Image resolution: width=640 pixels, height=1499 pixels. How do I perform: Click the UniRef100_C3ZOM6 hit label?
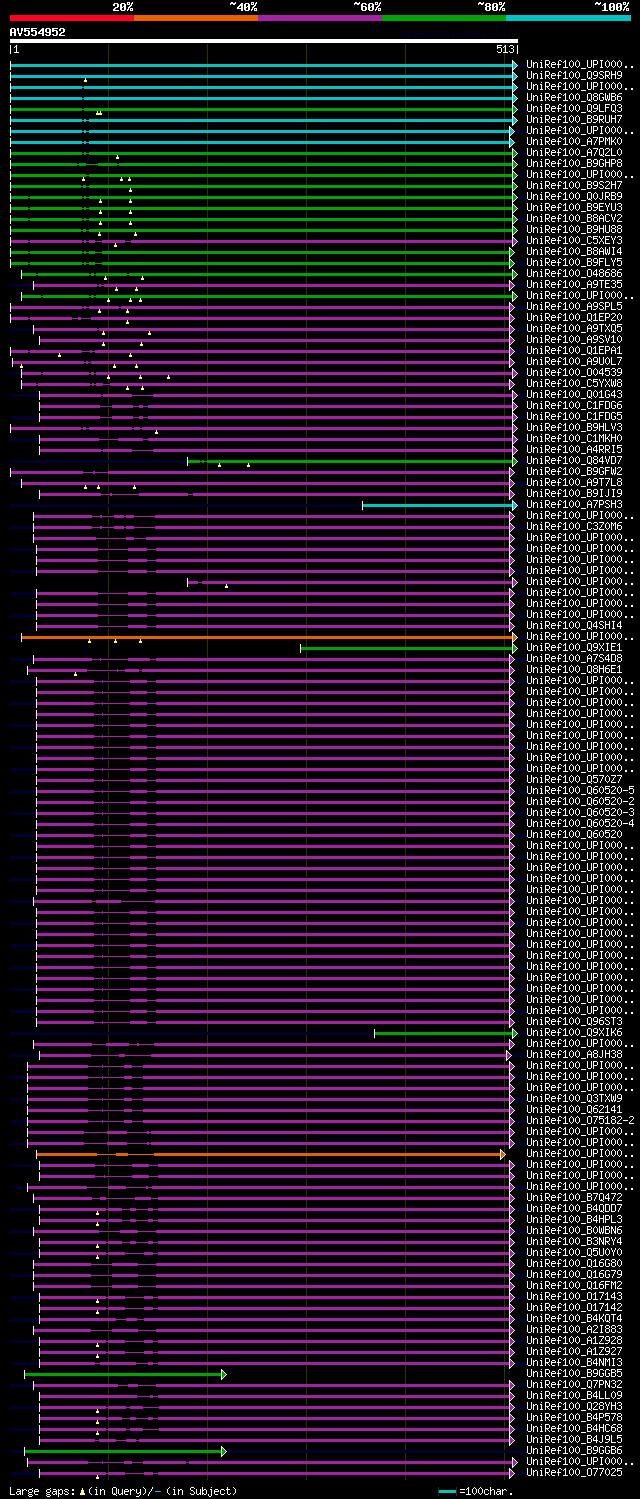tap(574, 526)
